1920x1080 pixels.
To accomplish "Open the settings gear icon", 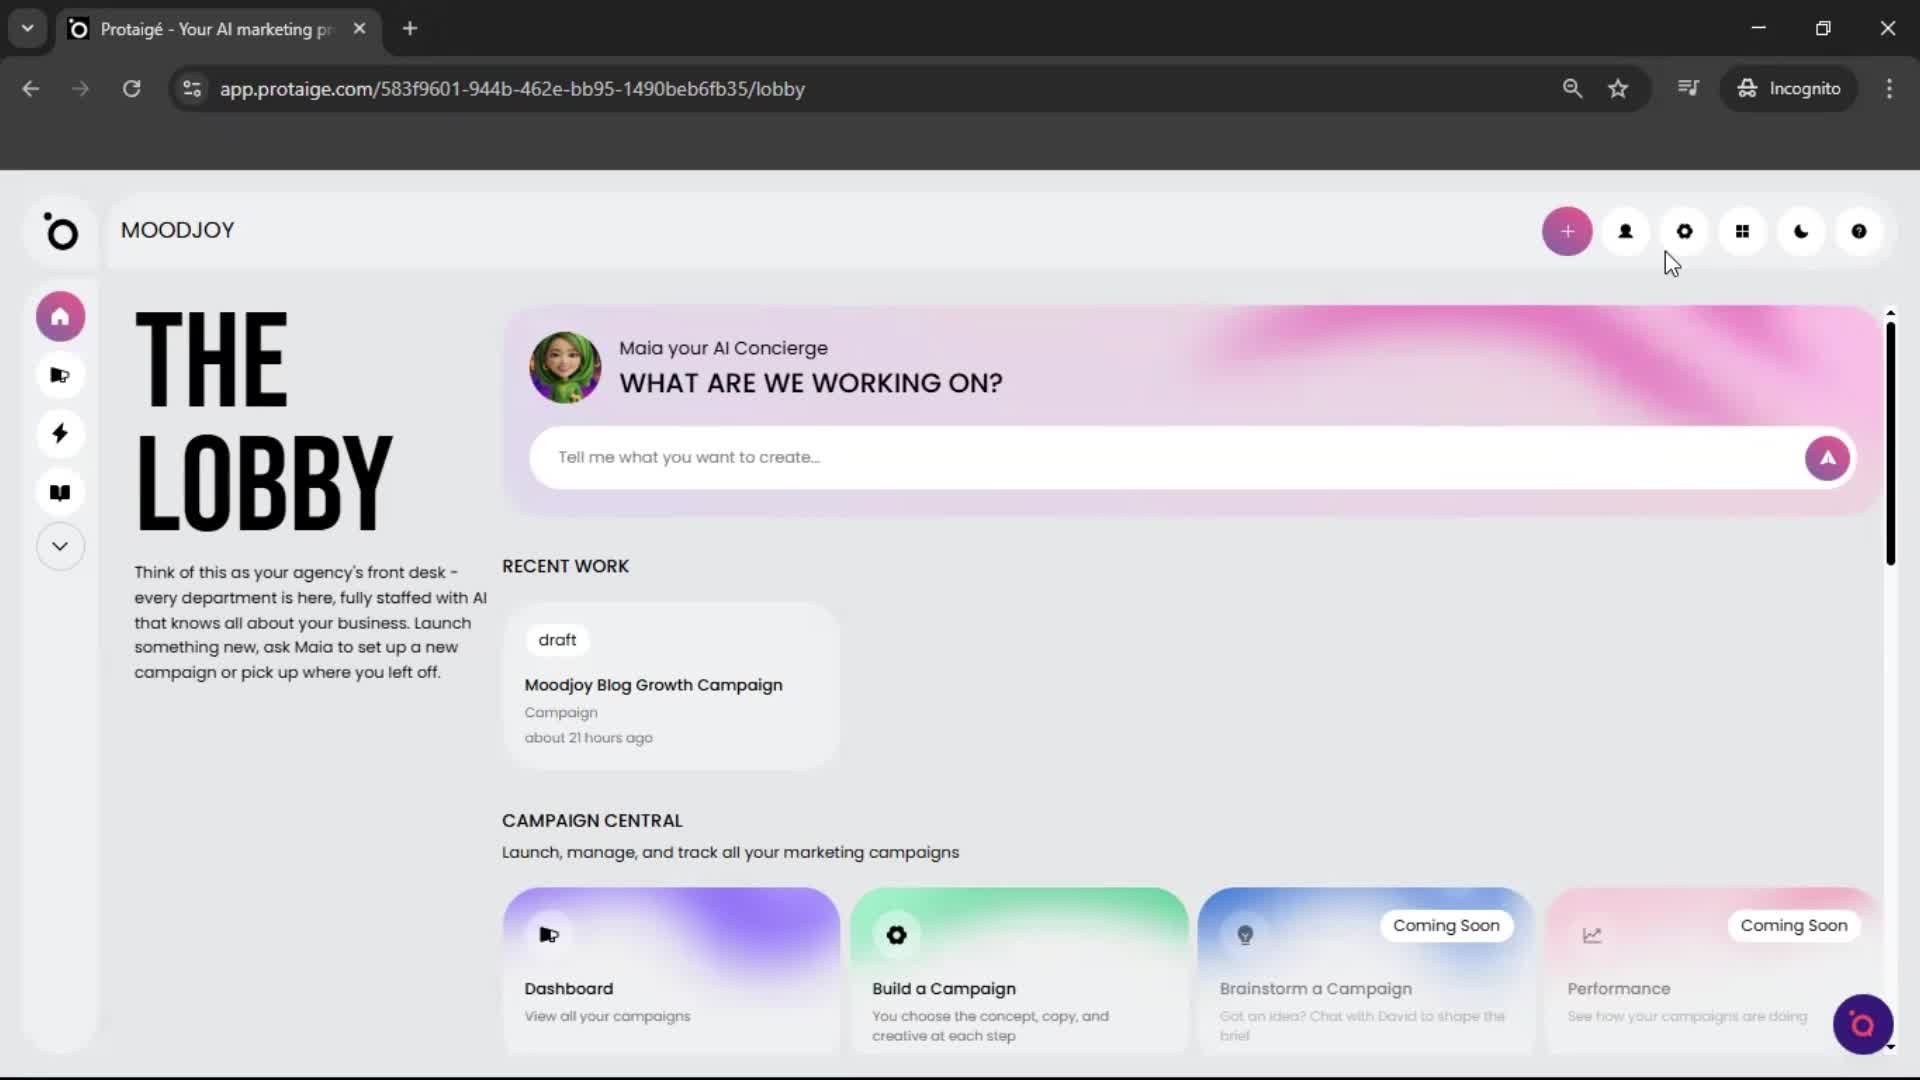I will click(x=1684, y=231).
